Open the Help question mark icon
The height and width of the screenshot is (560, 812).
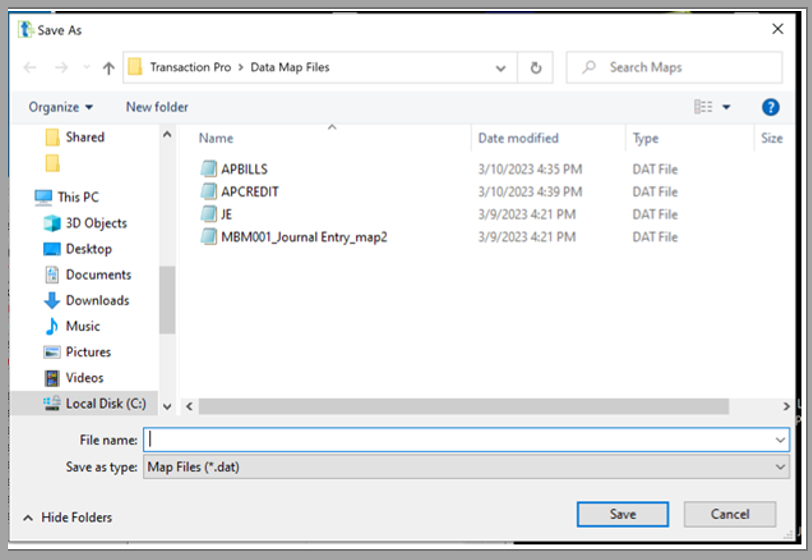(770, 107)
